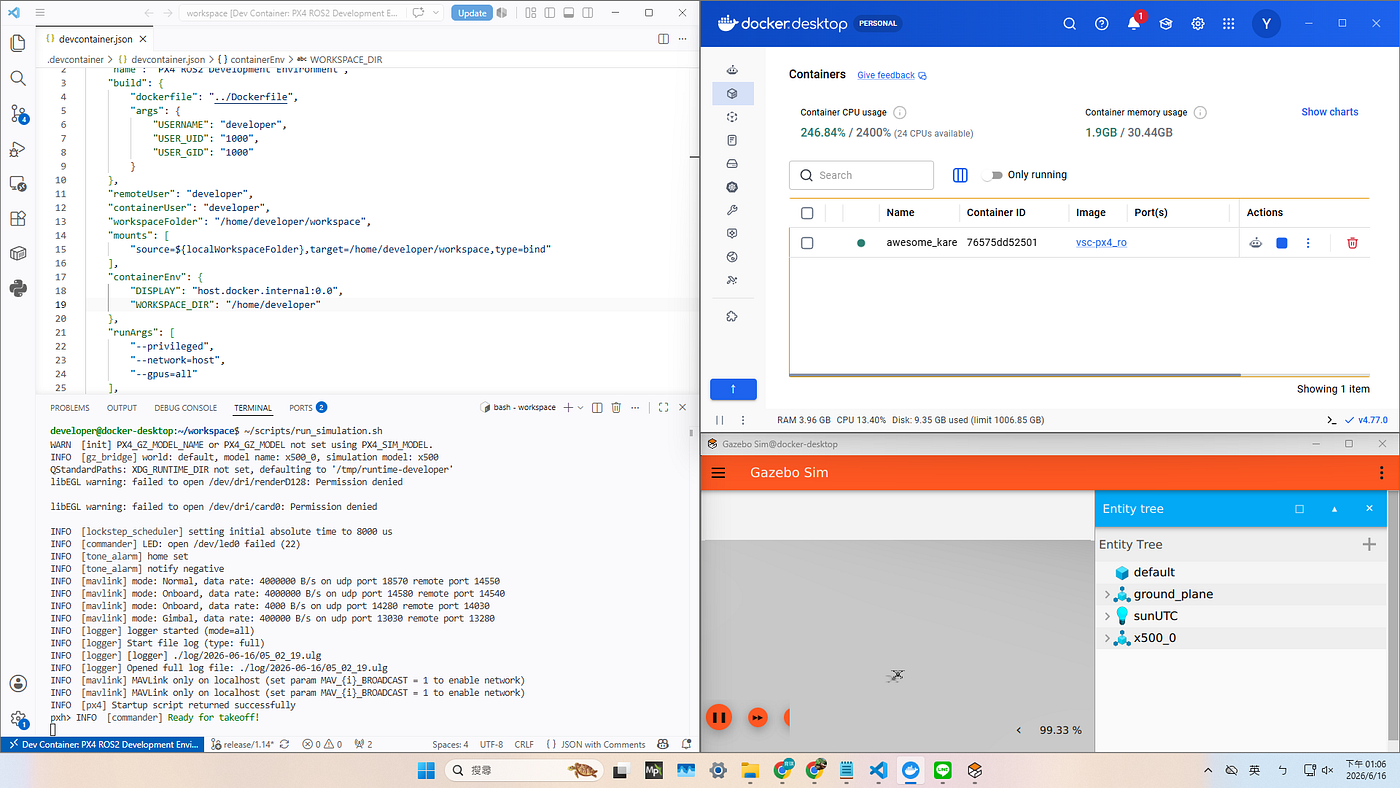Viewport: 1400px width, 788px height.
Task: Open the Manage gear in VS Code
Action: pyautogui.click(x=17, y=719)
